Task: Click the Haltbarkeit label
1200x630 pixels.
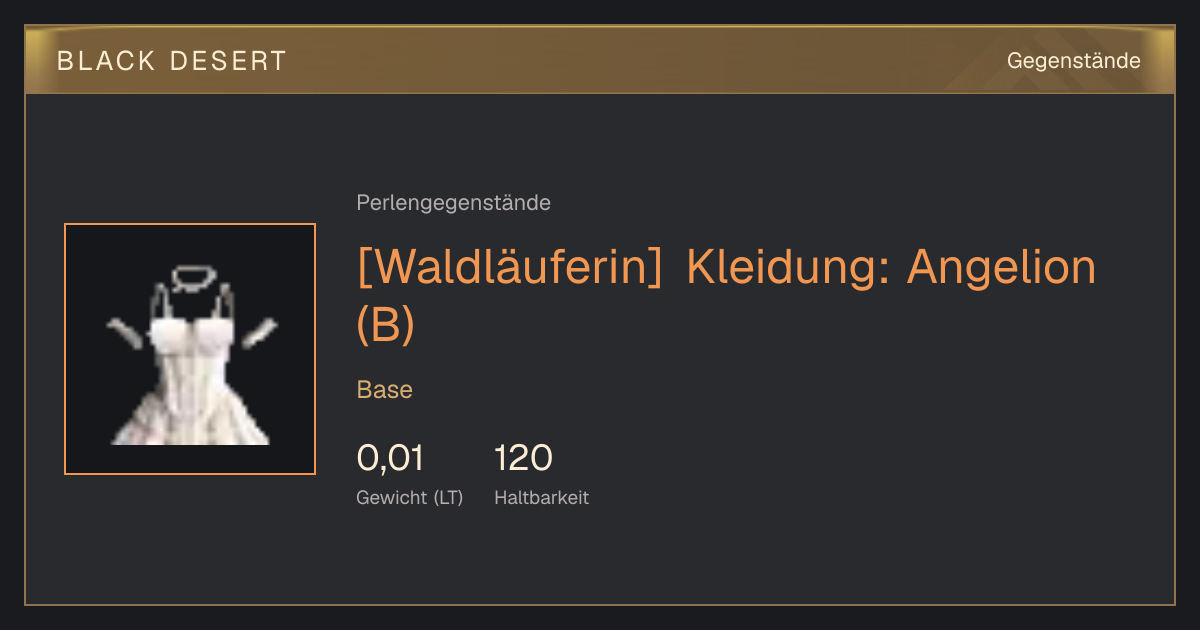Action: pyautogui.click(x=541, y=497)
